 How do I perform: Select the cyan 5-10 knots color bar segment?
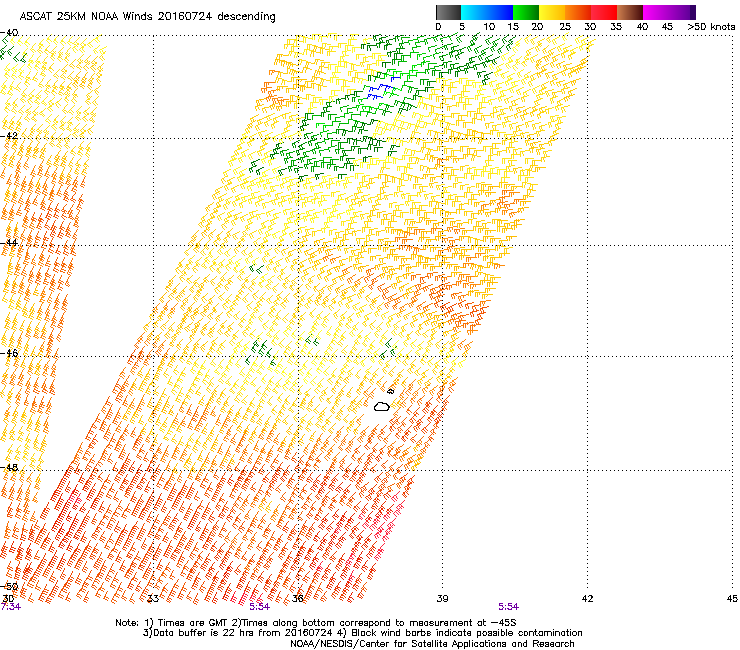474,12
